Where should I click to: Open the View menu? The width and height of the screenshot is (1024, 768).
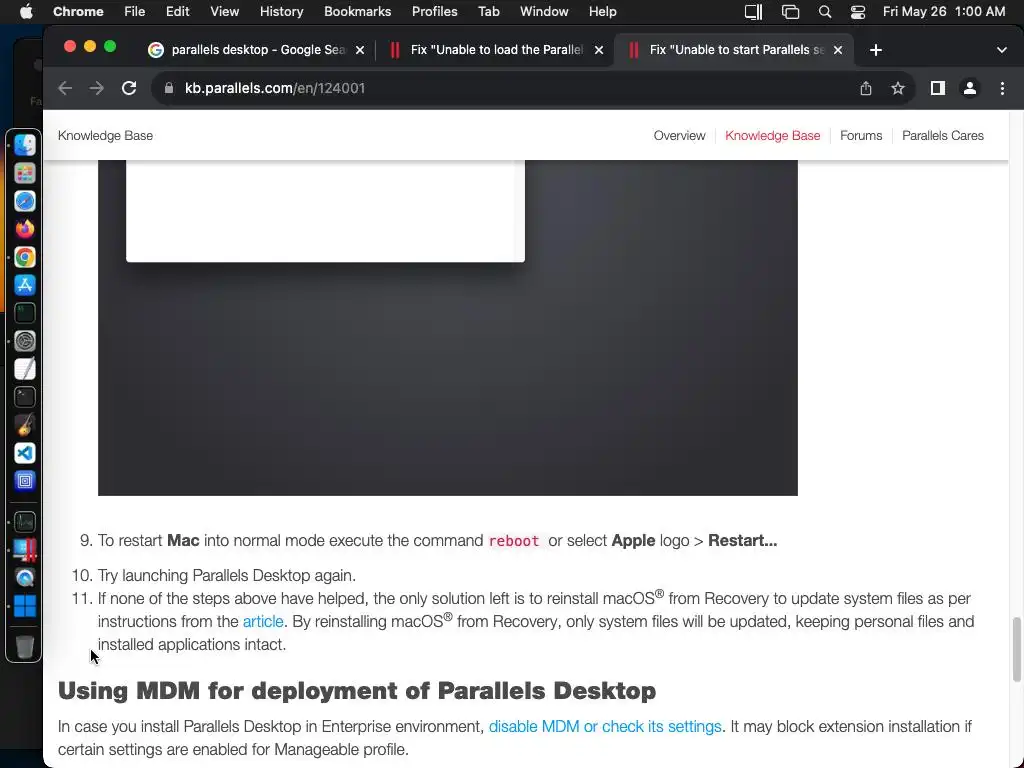[225, 12]
